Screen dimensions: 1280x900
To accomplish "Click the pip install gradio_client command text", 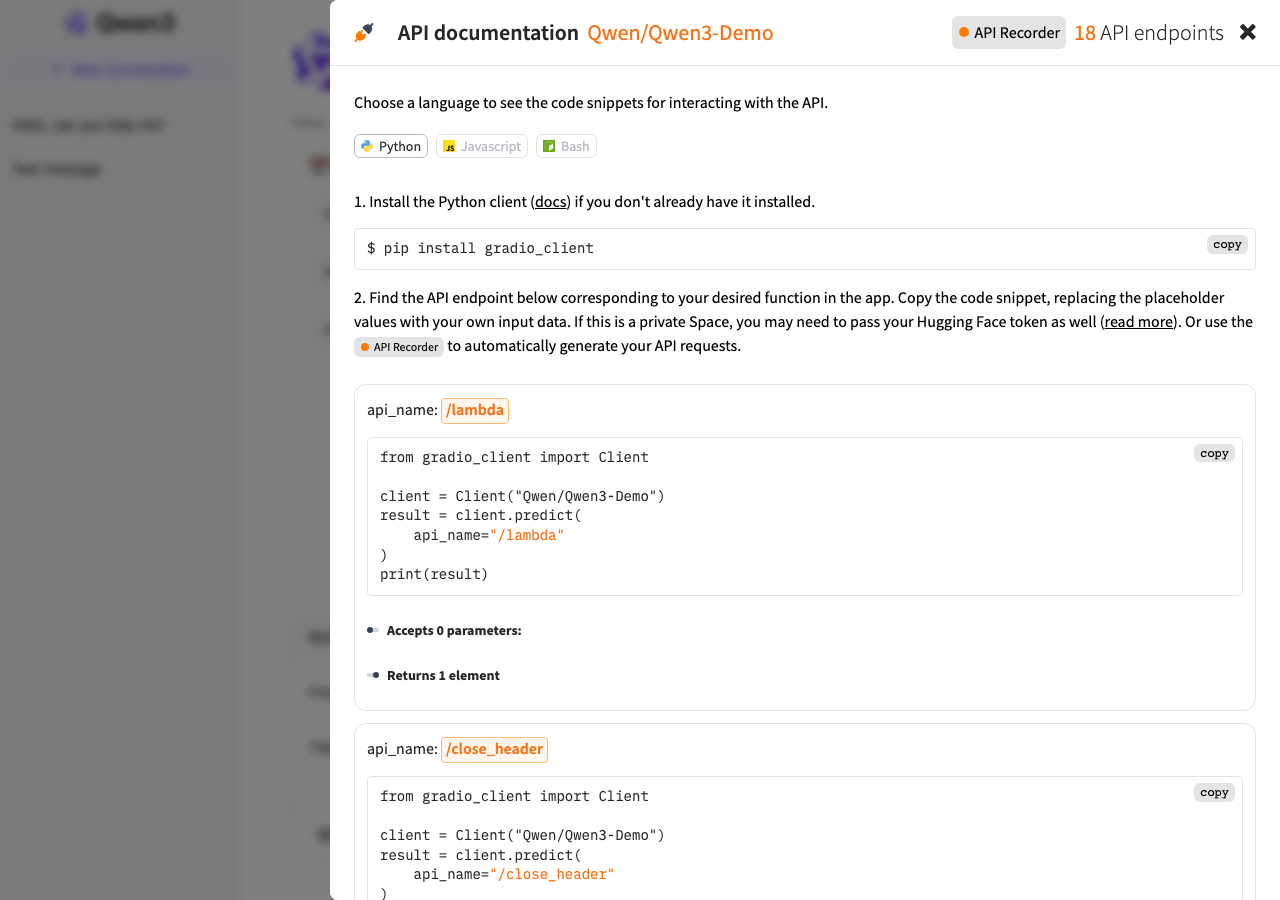I will coord(480,248).
